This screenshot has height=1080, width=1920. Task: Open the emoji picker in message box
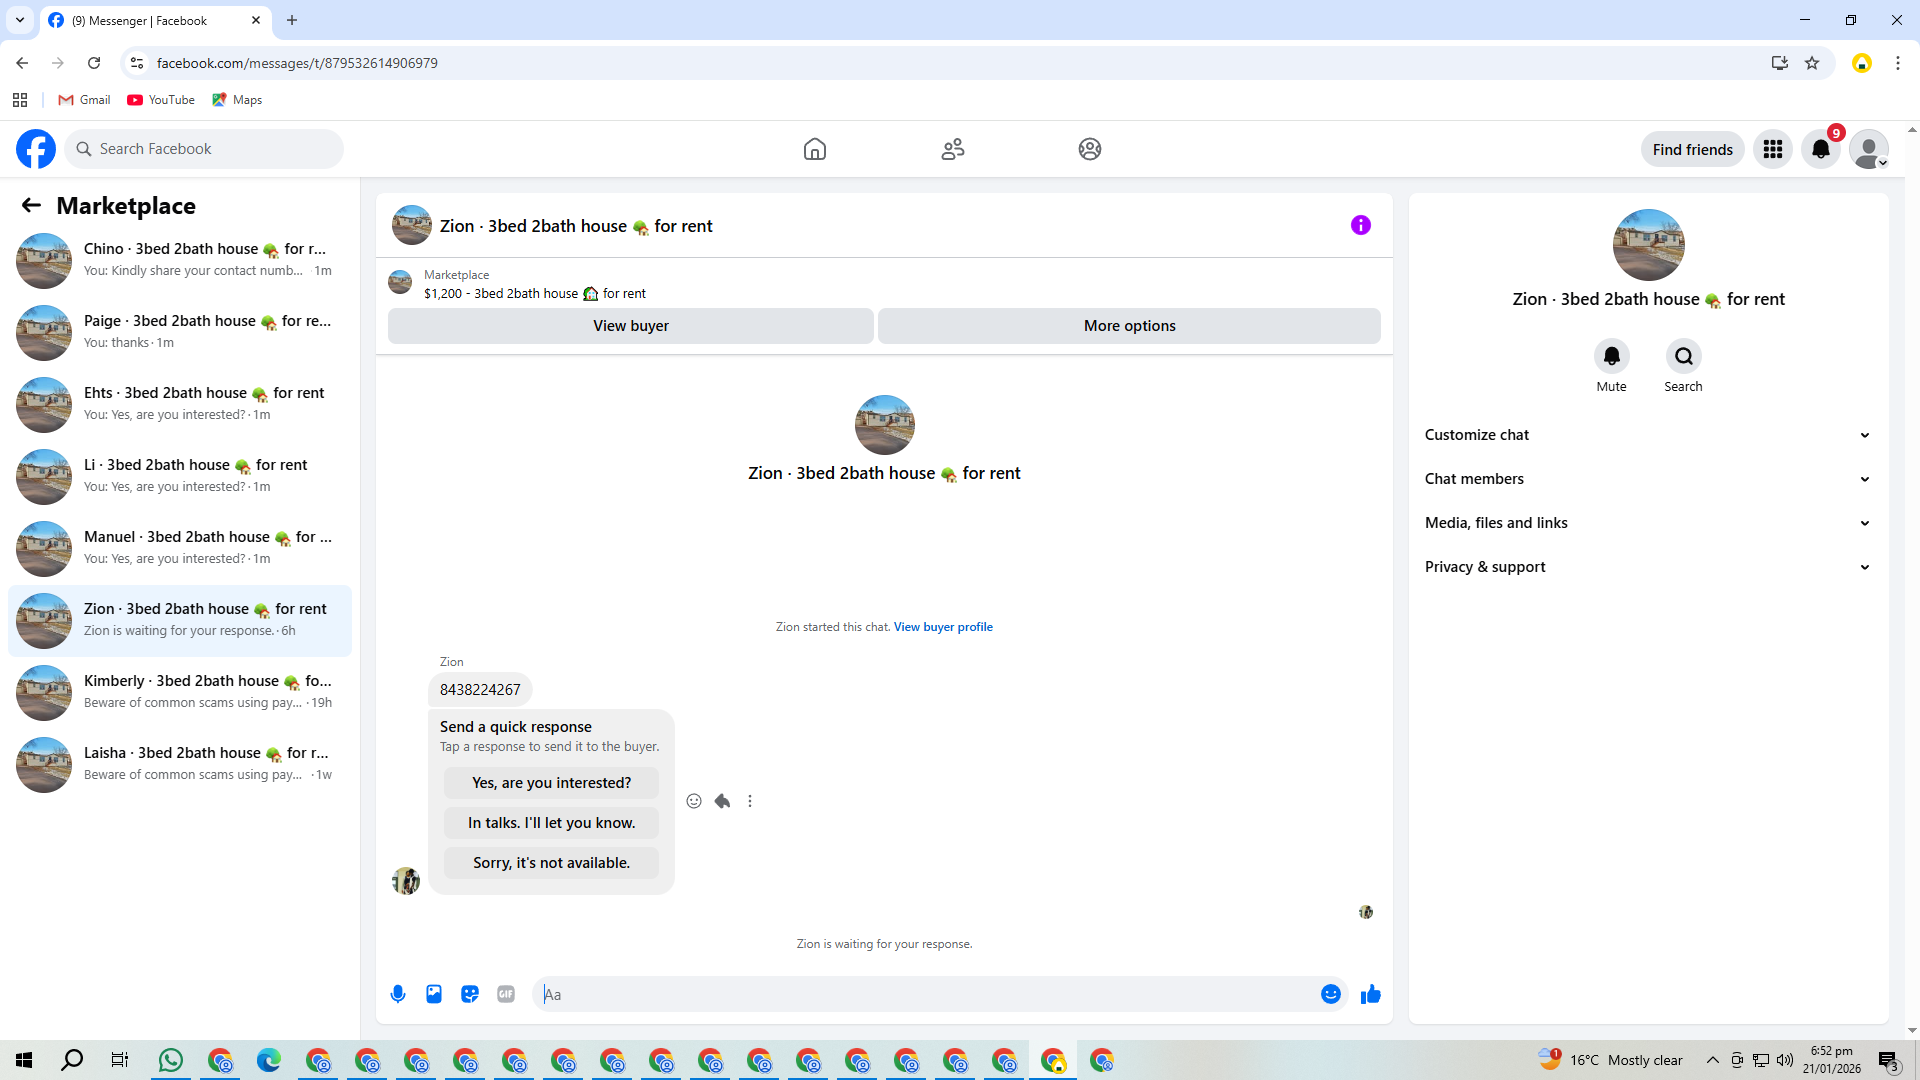(x=1330, y=994)
